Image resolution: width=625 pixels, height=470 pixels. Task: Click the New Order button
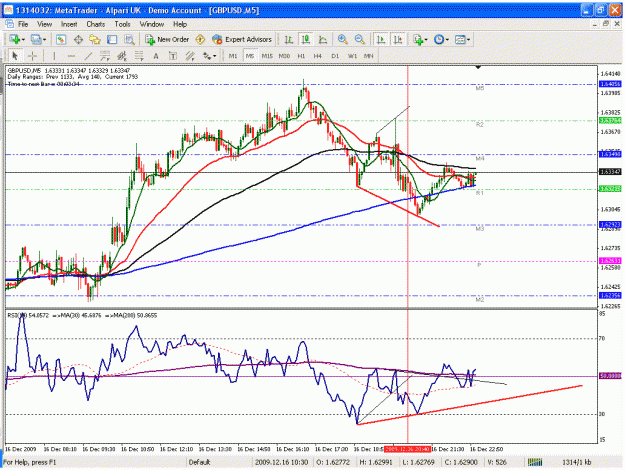[167, 39]
